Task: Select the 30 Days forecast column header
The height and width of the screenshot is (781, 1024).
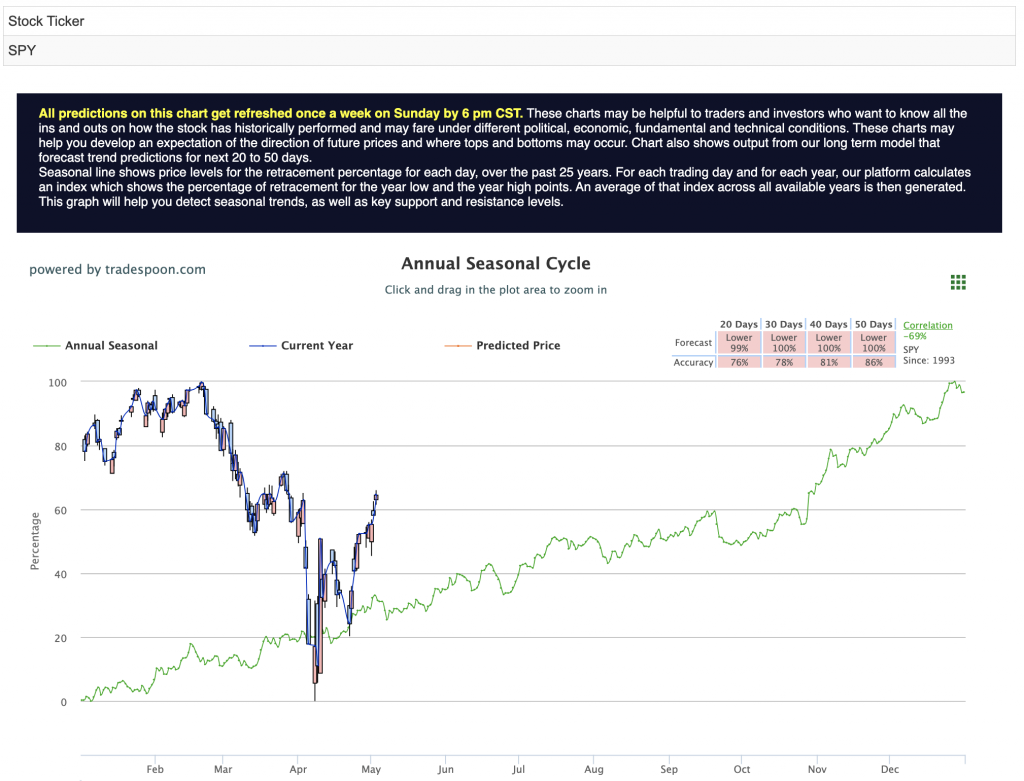Action: [784, 325]
